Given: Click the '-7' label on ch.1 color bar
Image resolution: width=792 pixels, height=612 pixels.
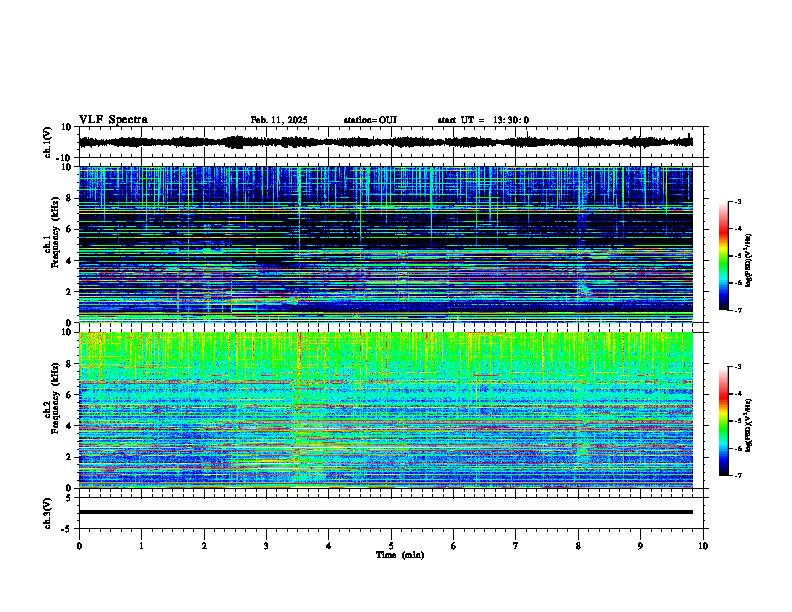Looking at the screenshot, I should 738,310.
